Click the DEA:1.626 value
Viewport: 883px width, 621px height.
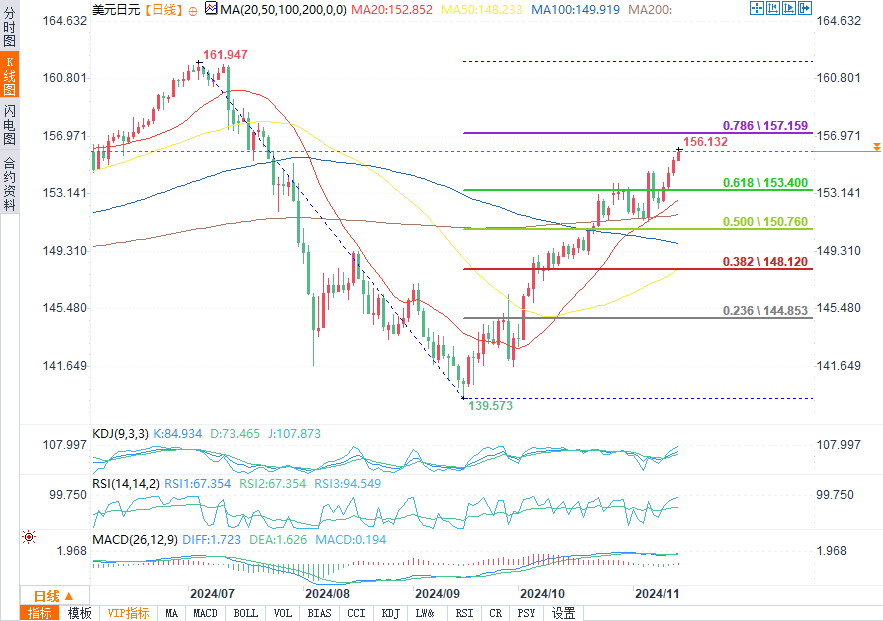coord(278,540)
